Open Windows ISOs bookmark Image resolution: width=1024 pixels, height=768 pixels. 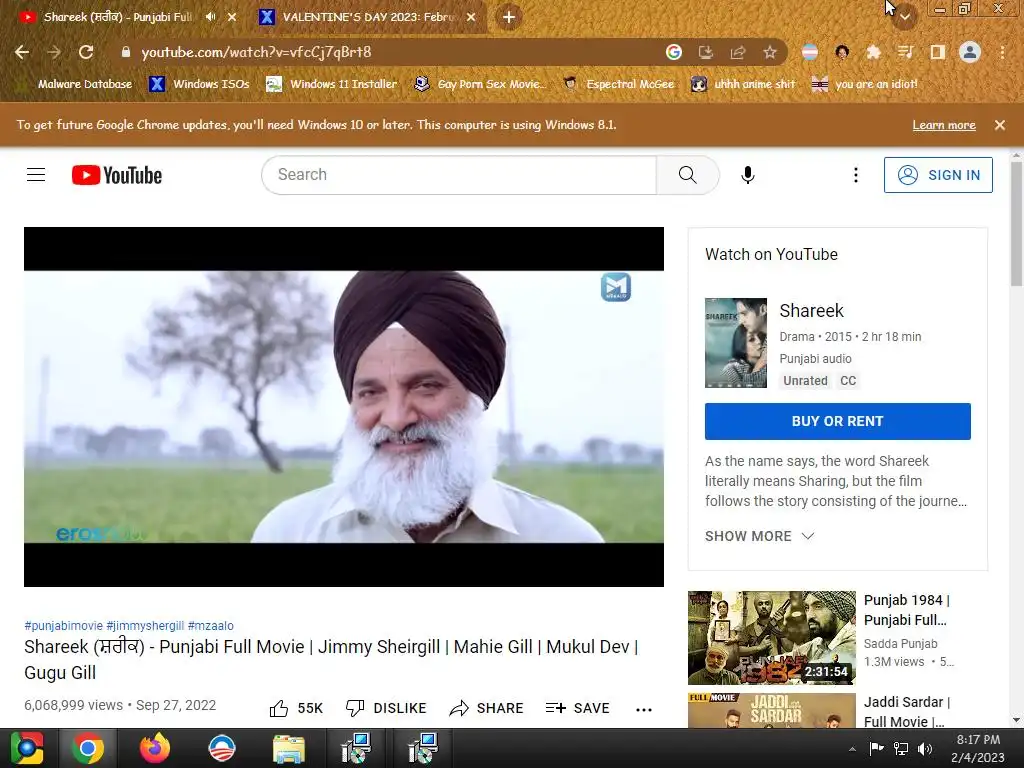click(x=200, y=84)
